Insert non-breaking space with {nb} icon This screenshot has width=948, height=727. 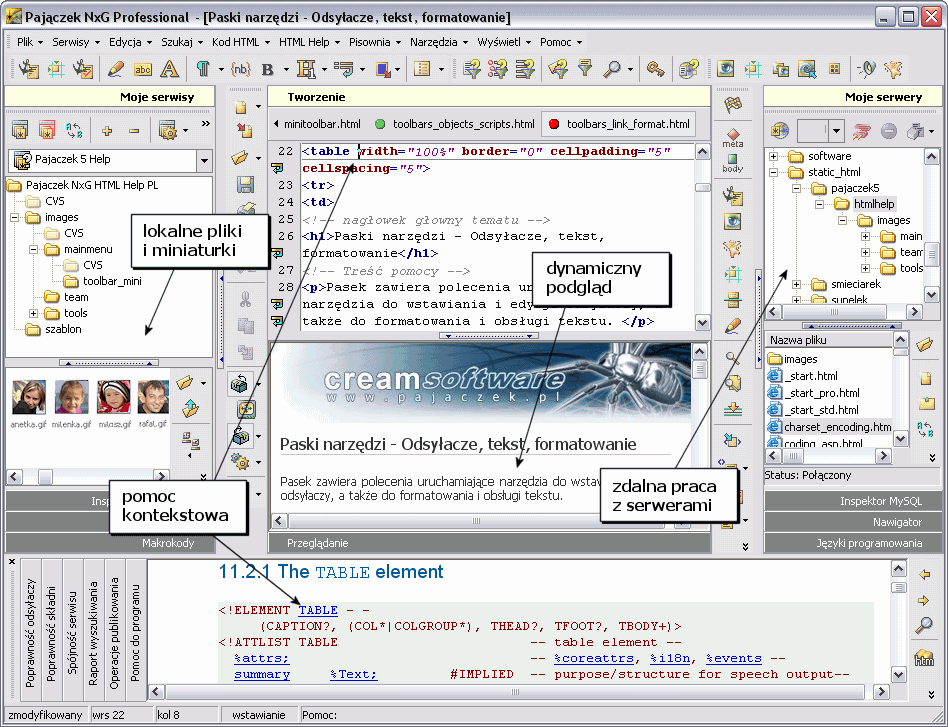tap(240, 70)
